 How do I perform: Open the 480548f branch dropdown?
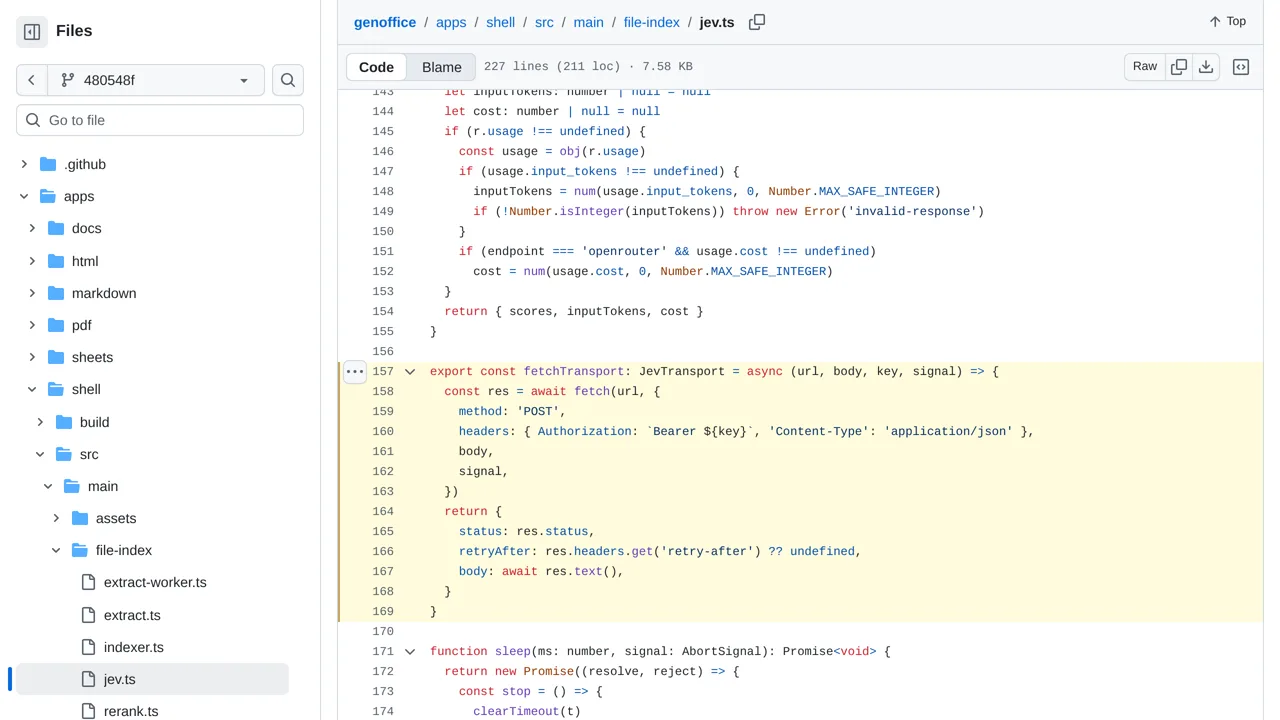(x=156, y=80)
